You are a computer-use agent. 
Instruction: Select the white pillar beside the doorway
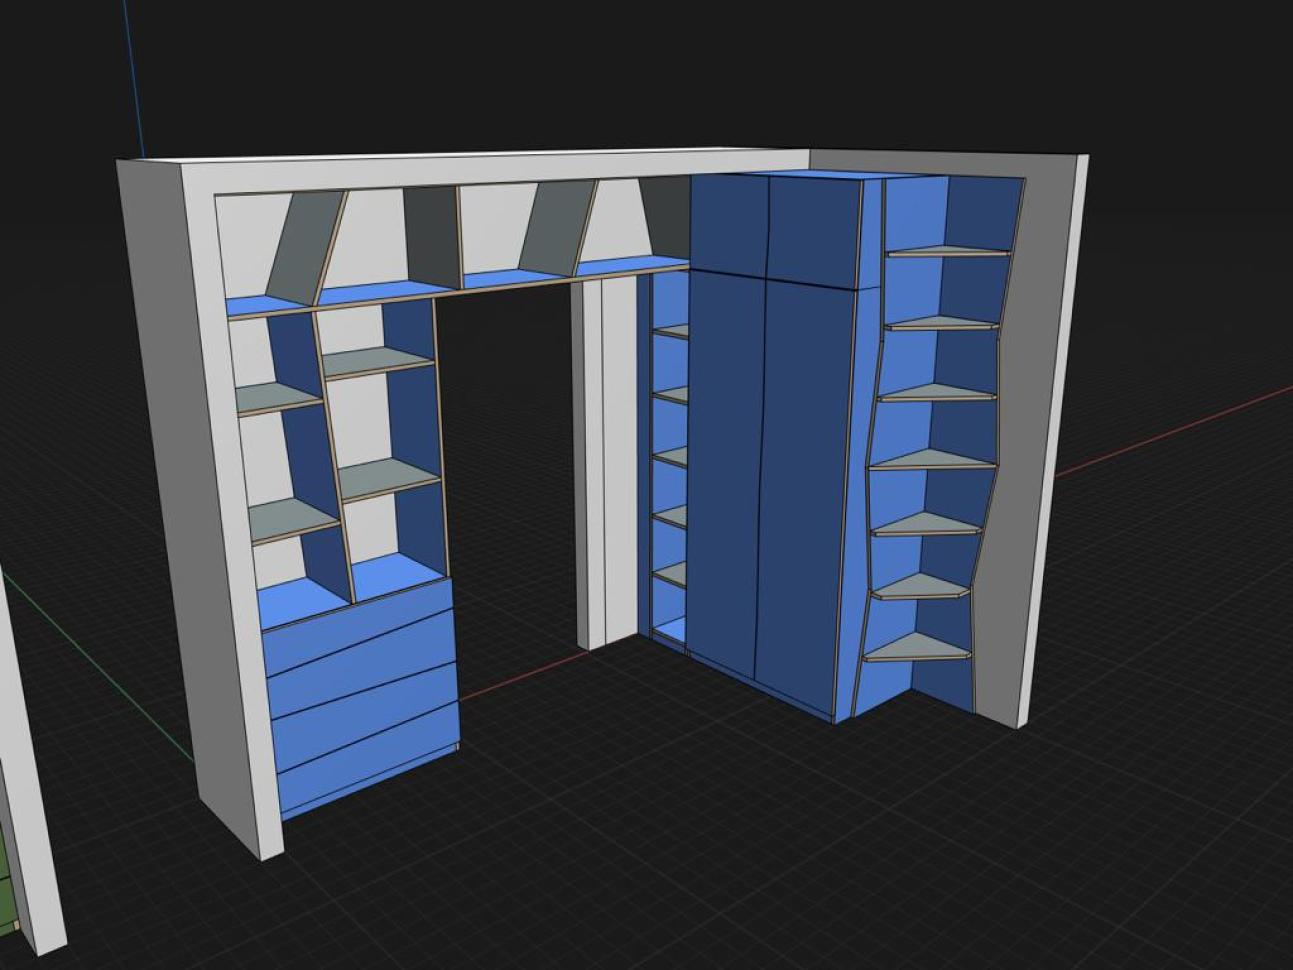(x=604, y=463)
